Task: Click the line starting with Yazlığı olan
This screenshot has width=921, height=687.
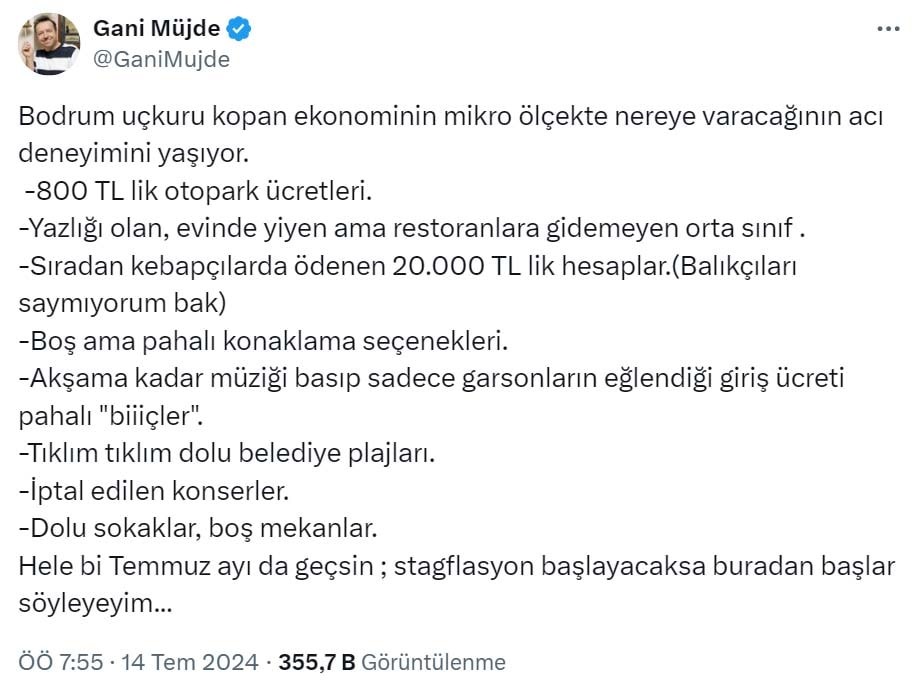Action: click(412, 228)
